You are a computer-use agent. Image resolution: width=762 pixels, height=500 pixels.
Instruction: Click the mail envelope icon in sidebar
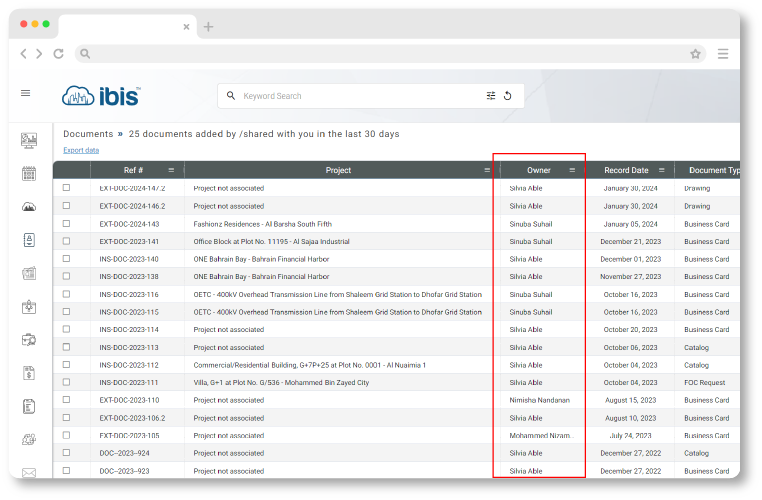[29, 472]
